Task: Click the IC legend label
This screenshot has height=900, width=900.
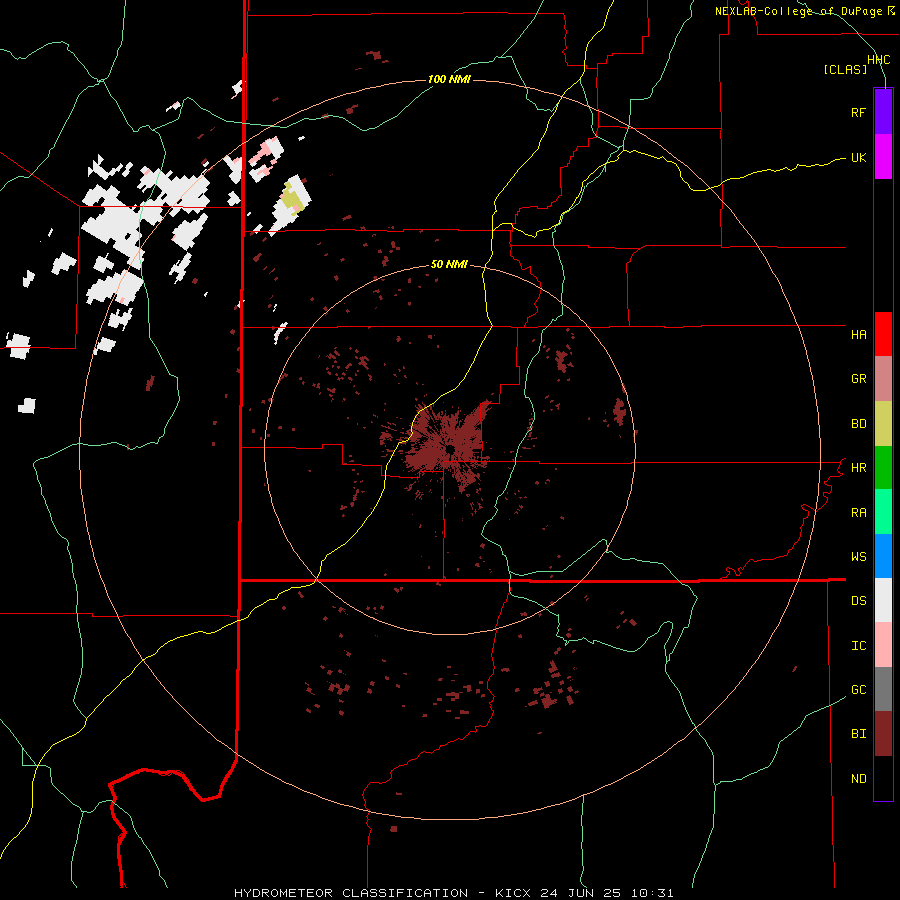Action: [858, 645]
